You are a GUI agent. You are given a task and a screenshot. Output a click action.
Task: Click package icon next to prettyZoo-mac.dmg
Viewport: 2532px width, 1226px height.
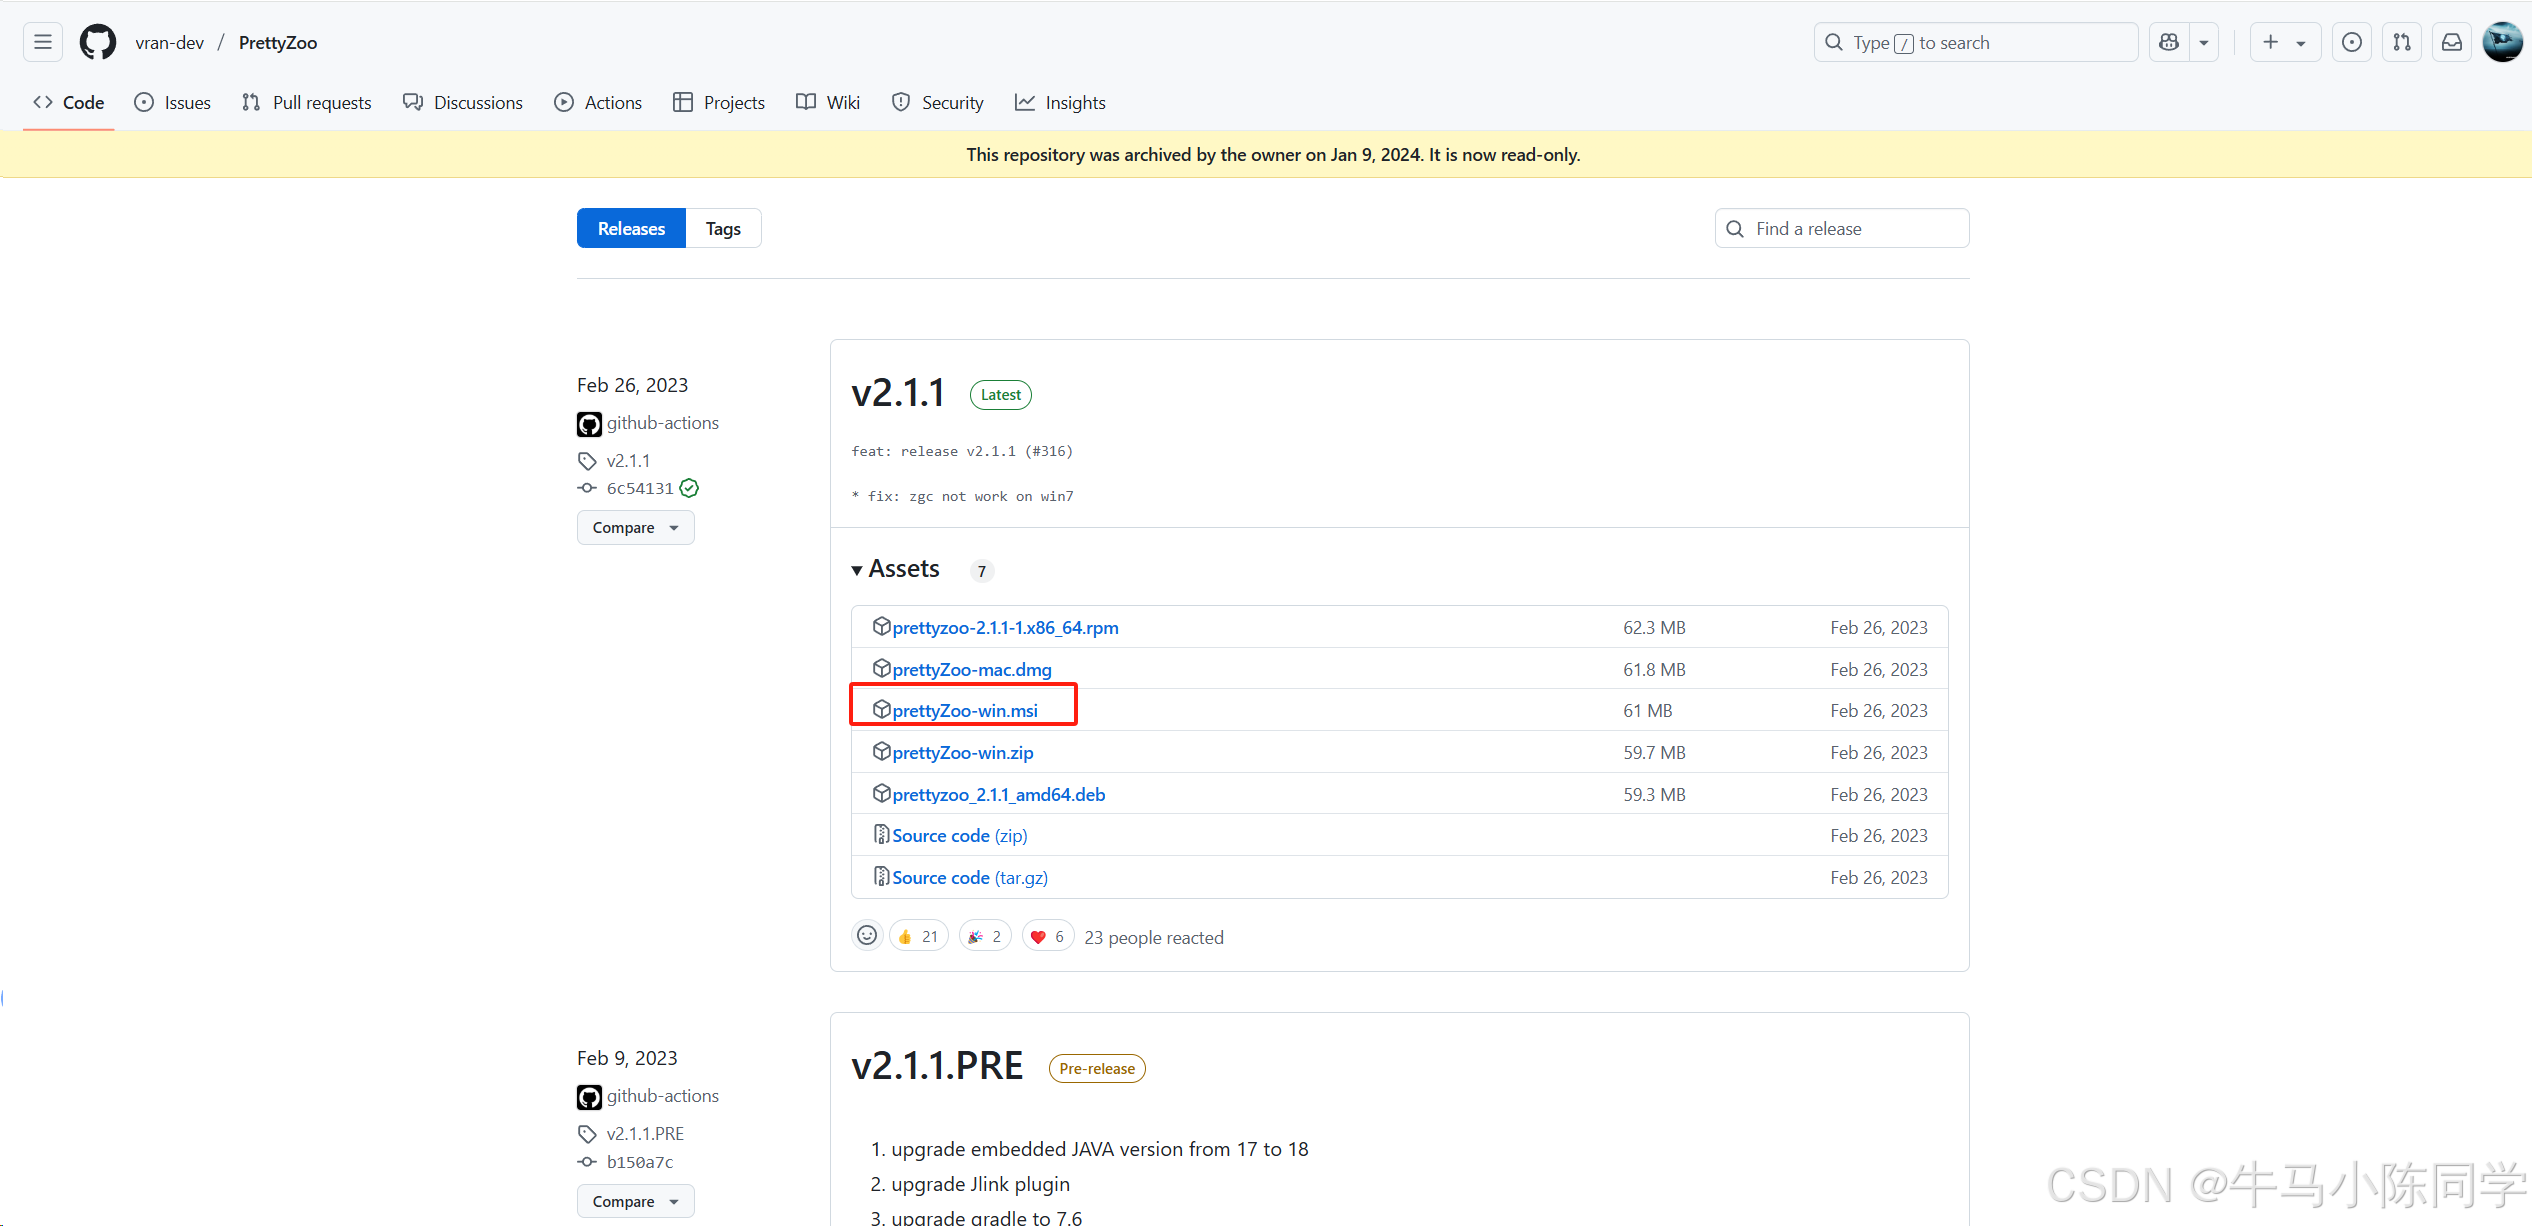pyautogui.click(x=881, y=668)
